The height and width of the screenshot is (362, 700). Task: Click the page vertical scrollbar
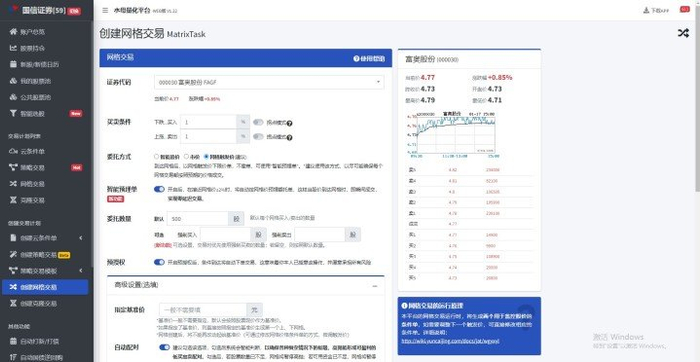(x=697, y=98)
